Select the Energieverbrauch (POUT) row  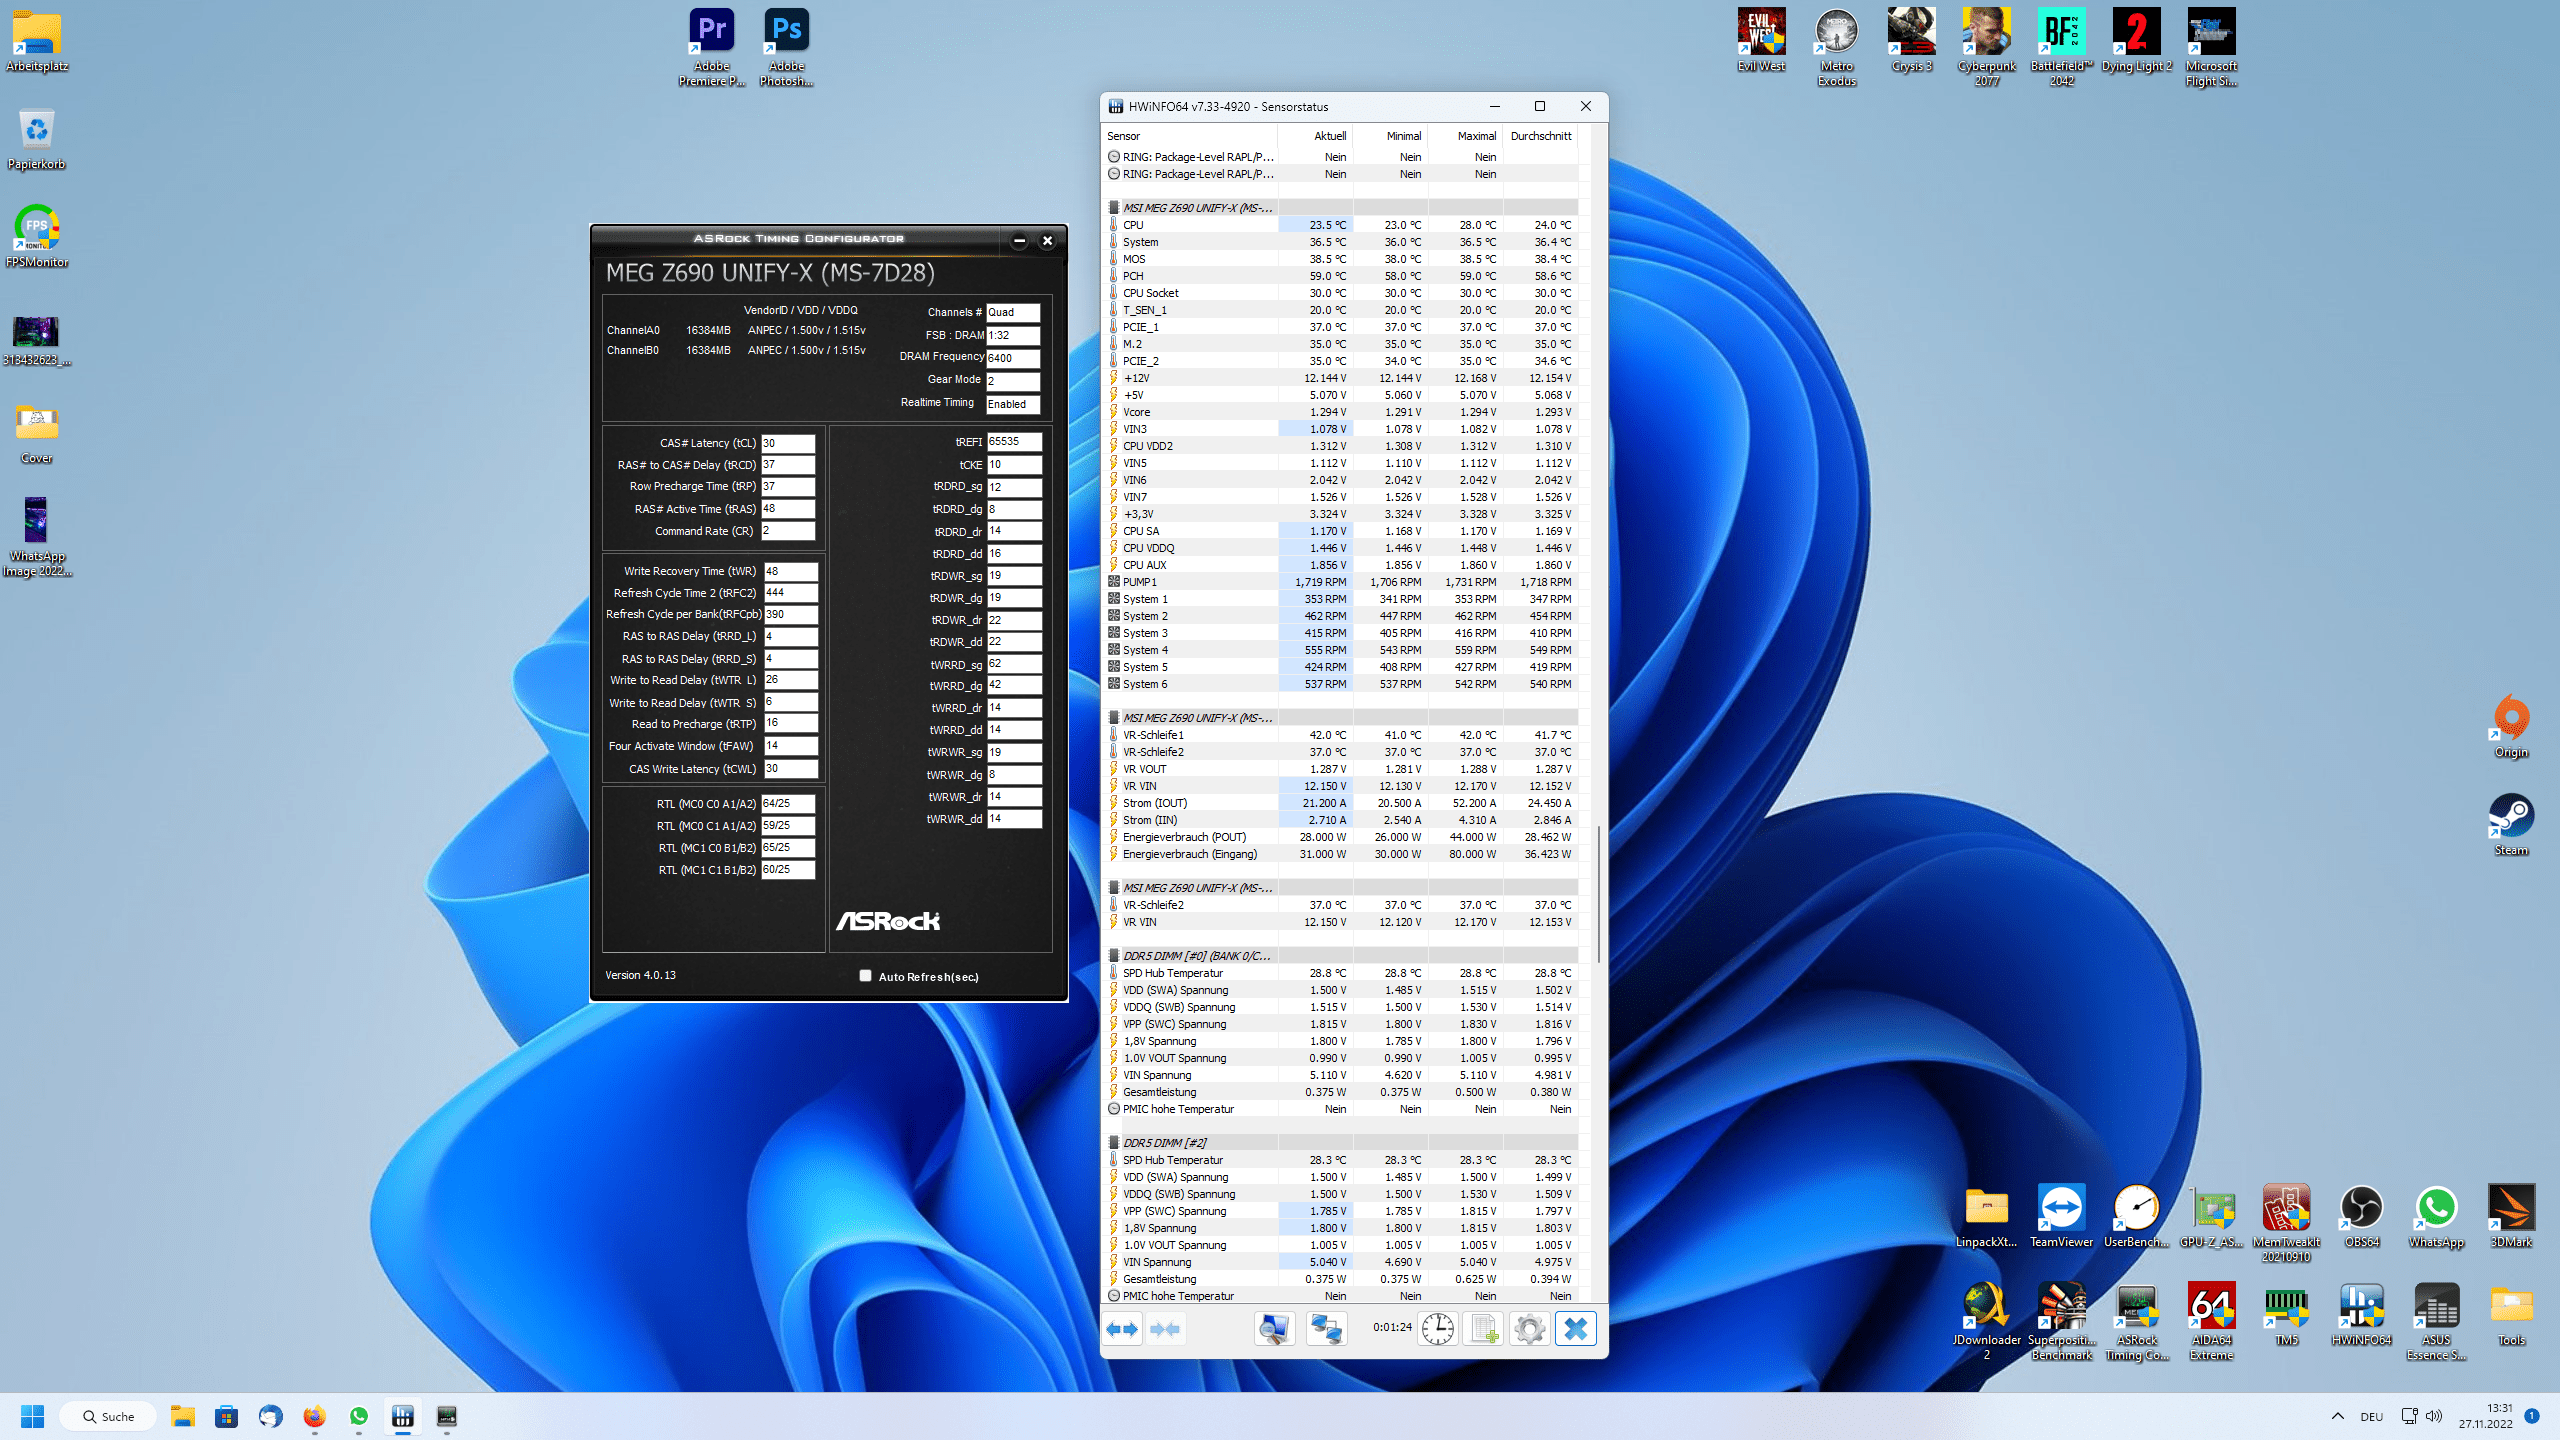tap(1342, 837)
